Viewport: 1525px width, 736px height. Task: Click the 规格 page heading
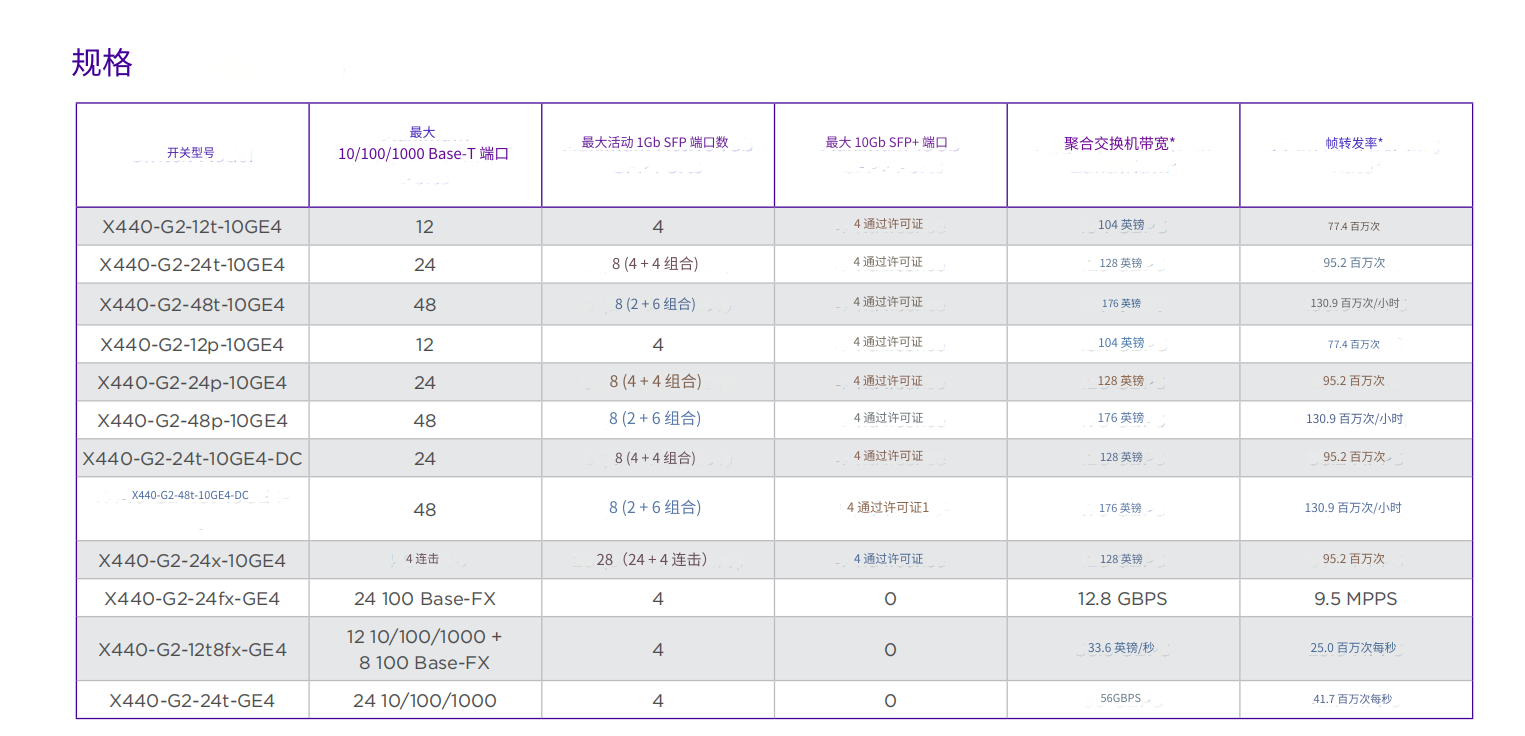tap(102, 63)
